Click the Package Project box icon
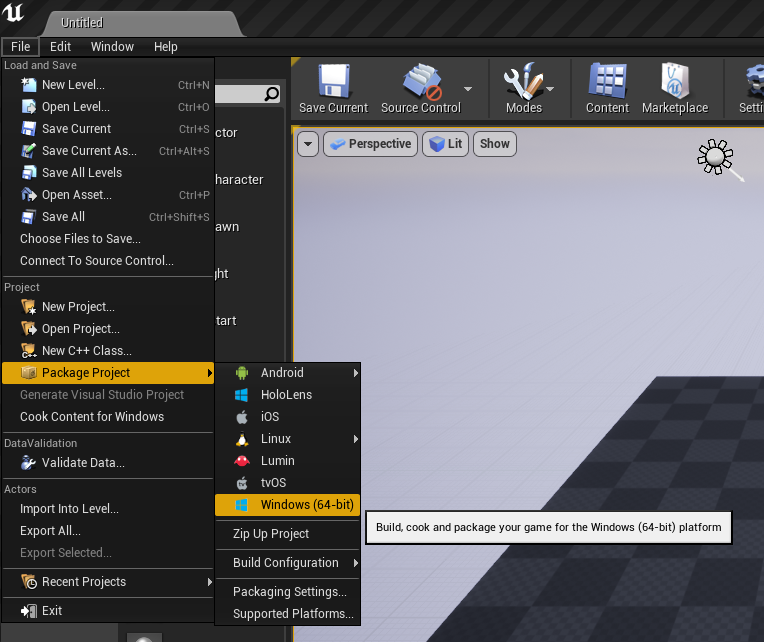This screenshot has width=764, height=642. point(29,373)
